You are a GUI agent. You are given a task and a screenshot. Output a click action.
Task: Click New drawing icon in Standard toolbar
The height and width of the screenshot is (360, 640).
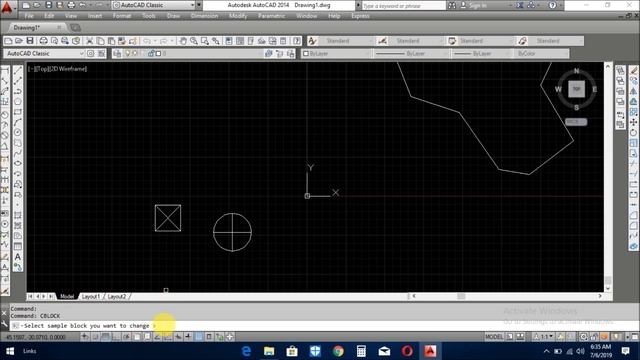click(x=8, y=41)
